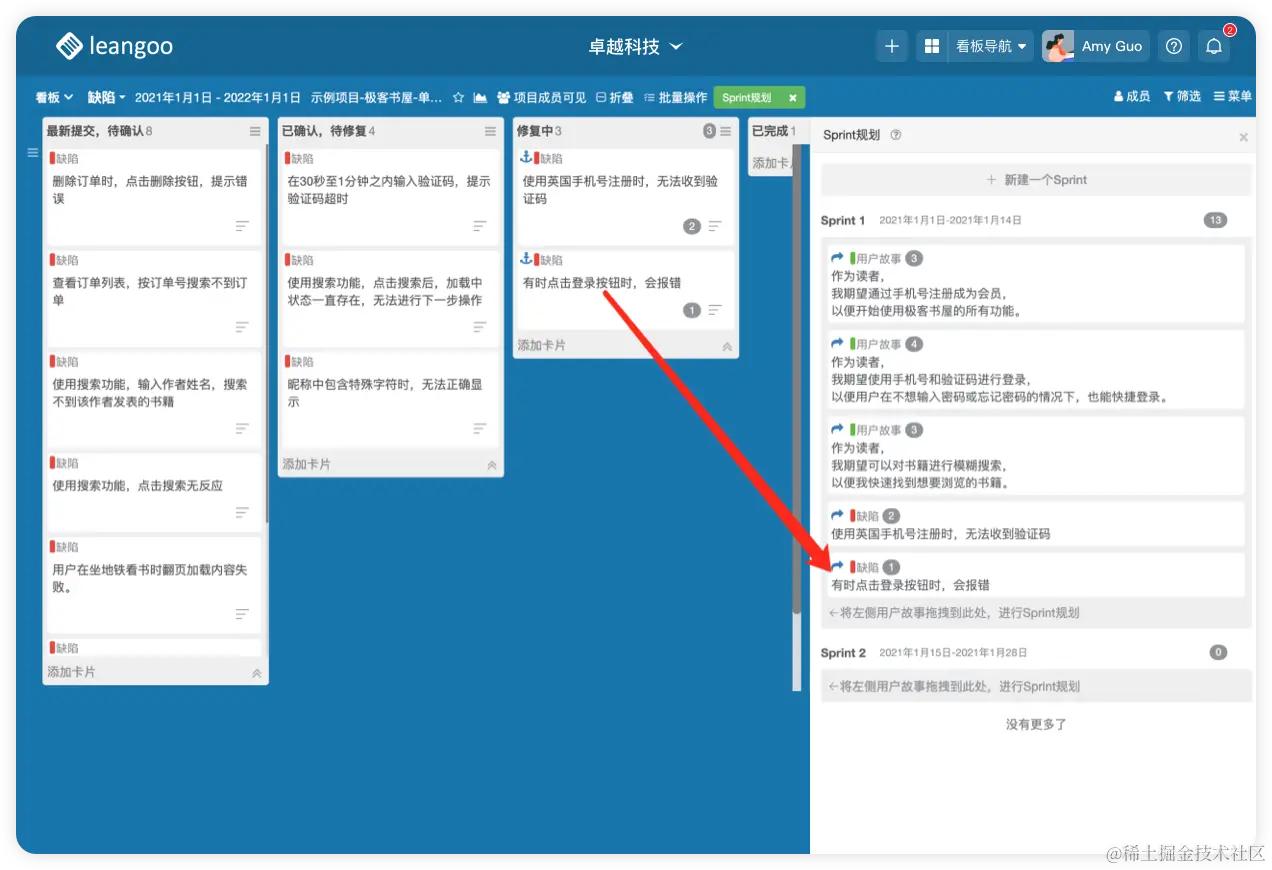The height and width of the screenshot is (870, 1272).
Task: Click Sprint 2 count badge 0
Action: point(1218,653)
